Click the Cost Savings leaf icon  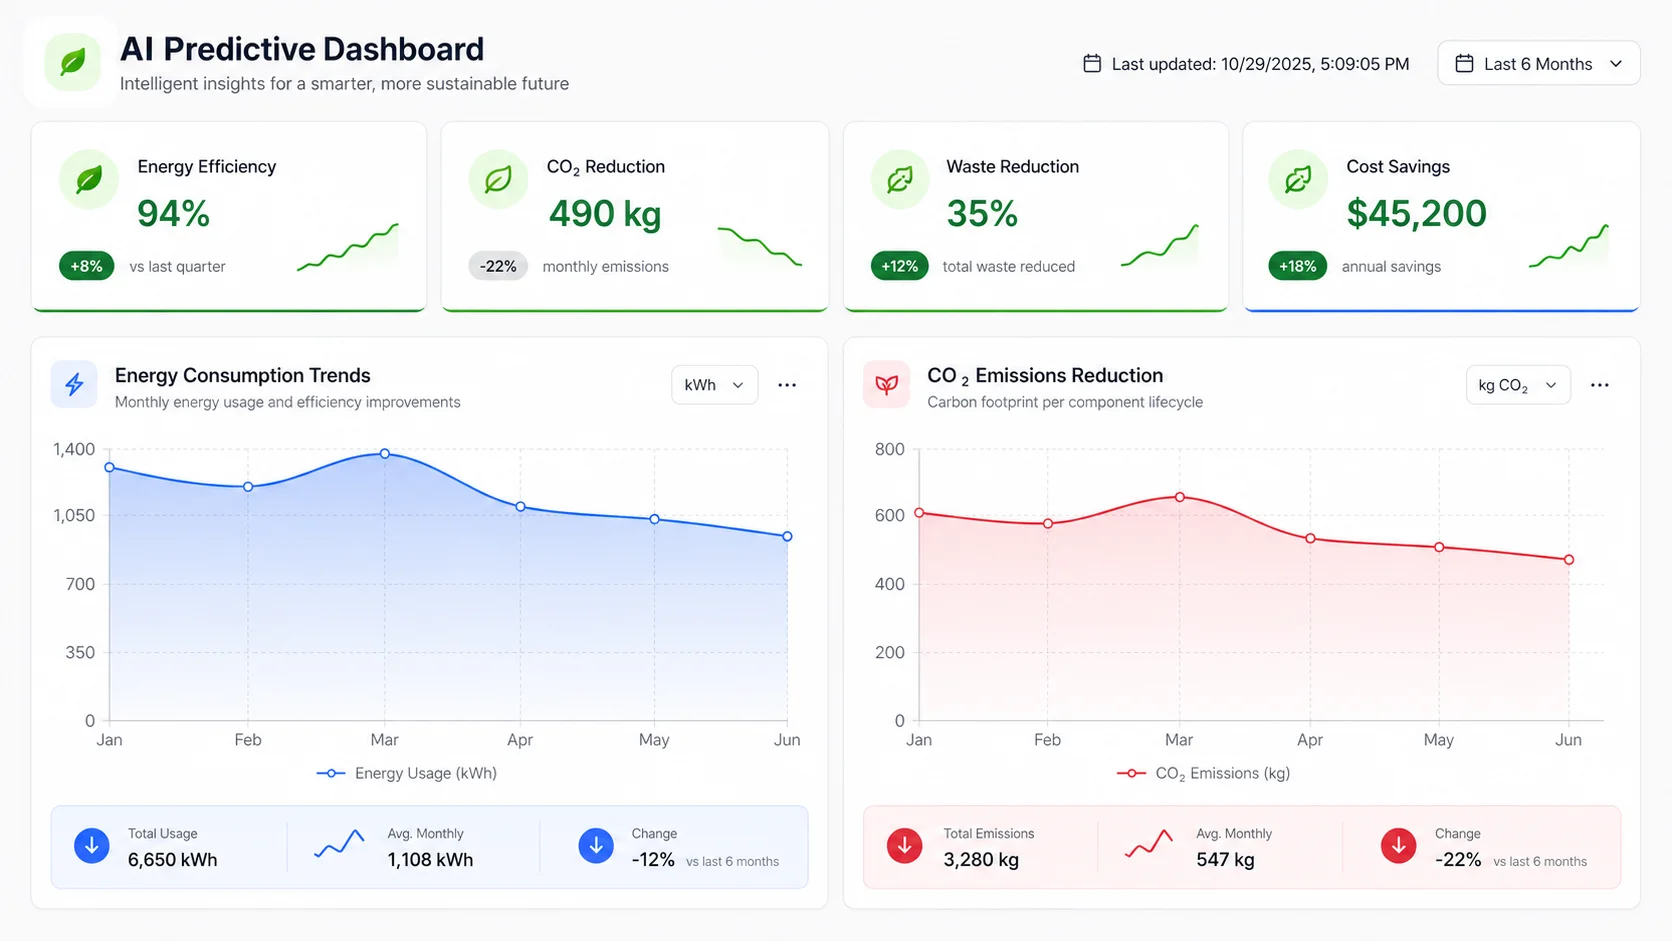pos(1297,180)
